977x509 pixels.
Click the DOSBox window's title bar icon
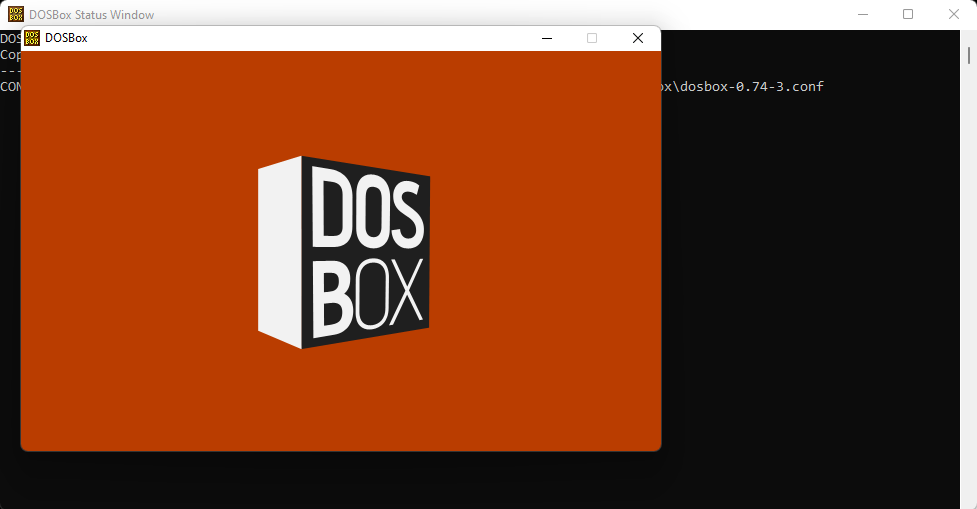coord(31,38)
